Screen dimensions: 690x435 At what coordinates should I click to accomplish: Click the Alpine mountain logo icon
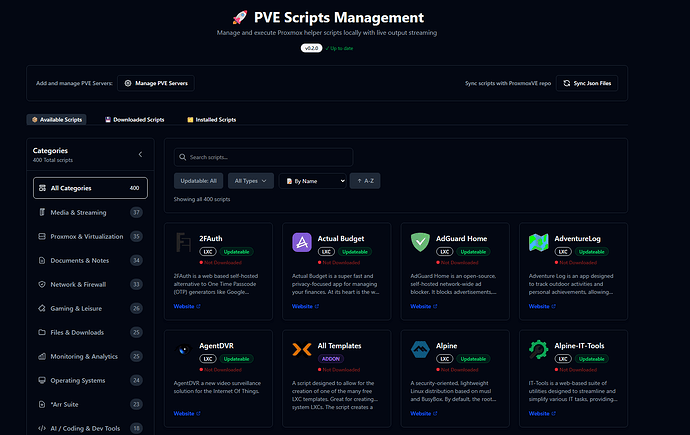(420, 349)
